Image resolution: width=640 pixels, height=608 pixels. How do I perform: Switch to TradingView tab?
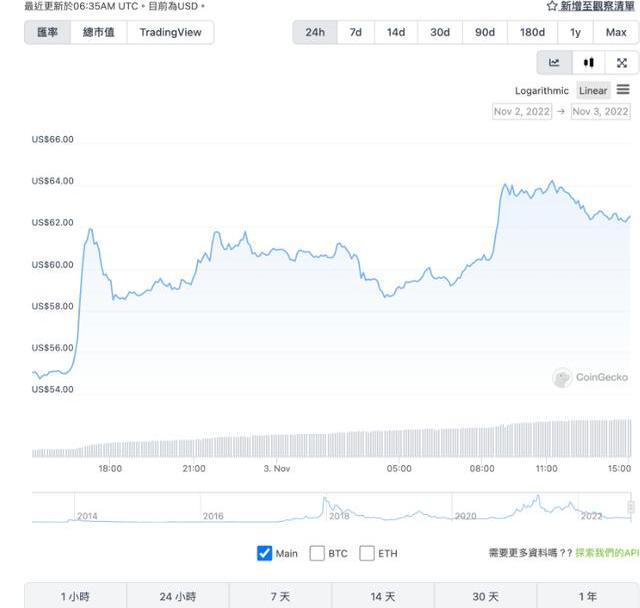tap(170, 32)
